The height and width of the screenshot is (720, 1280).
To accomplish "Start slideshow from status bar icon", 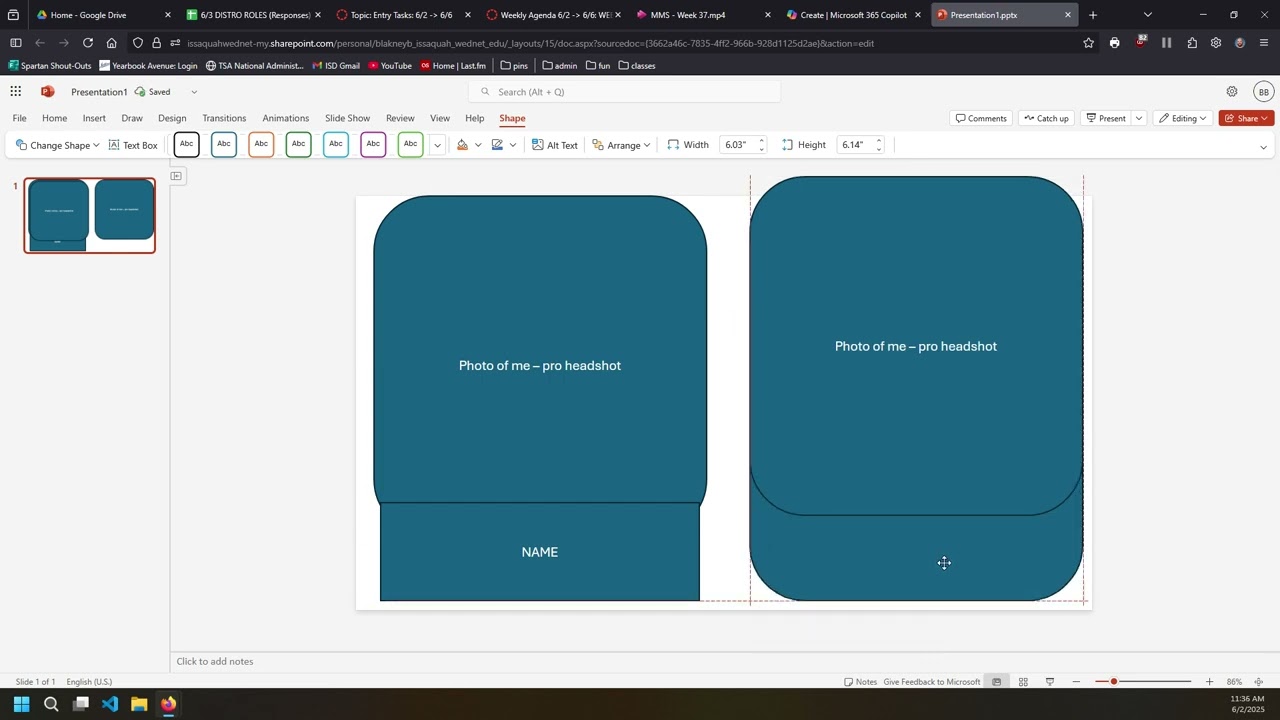I will [x=1050, y=682].
